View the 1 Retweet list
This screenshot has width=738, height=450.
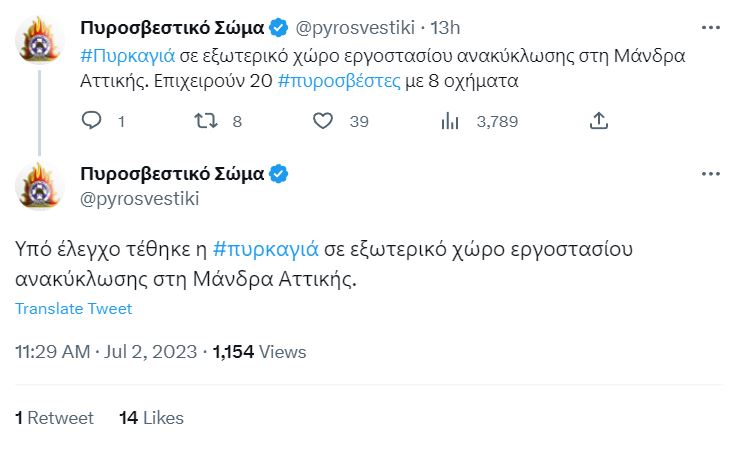(x=54, y=417)
